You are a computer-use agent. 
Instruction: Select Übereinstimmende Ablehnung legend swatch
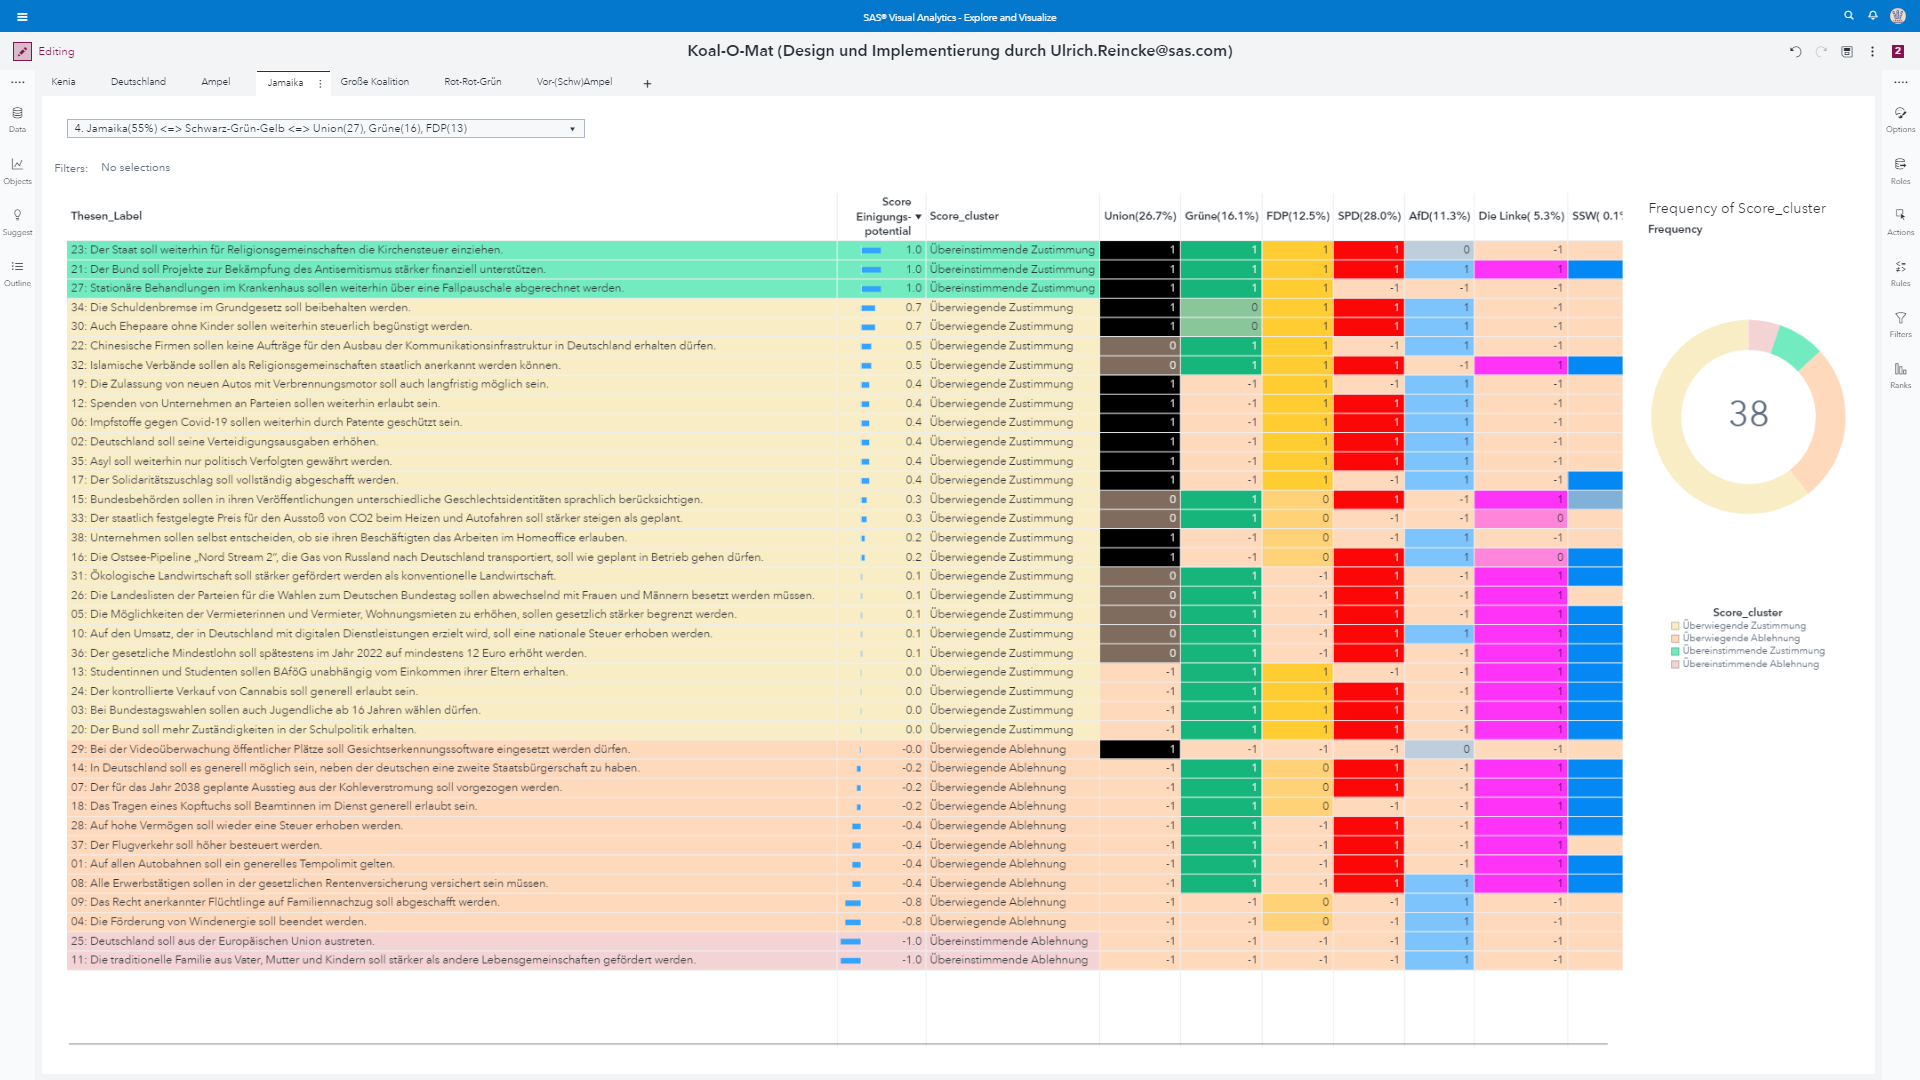click(1675, 664)
